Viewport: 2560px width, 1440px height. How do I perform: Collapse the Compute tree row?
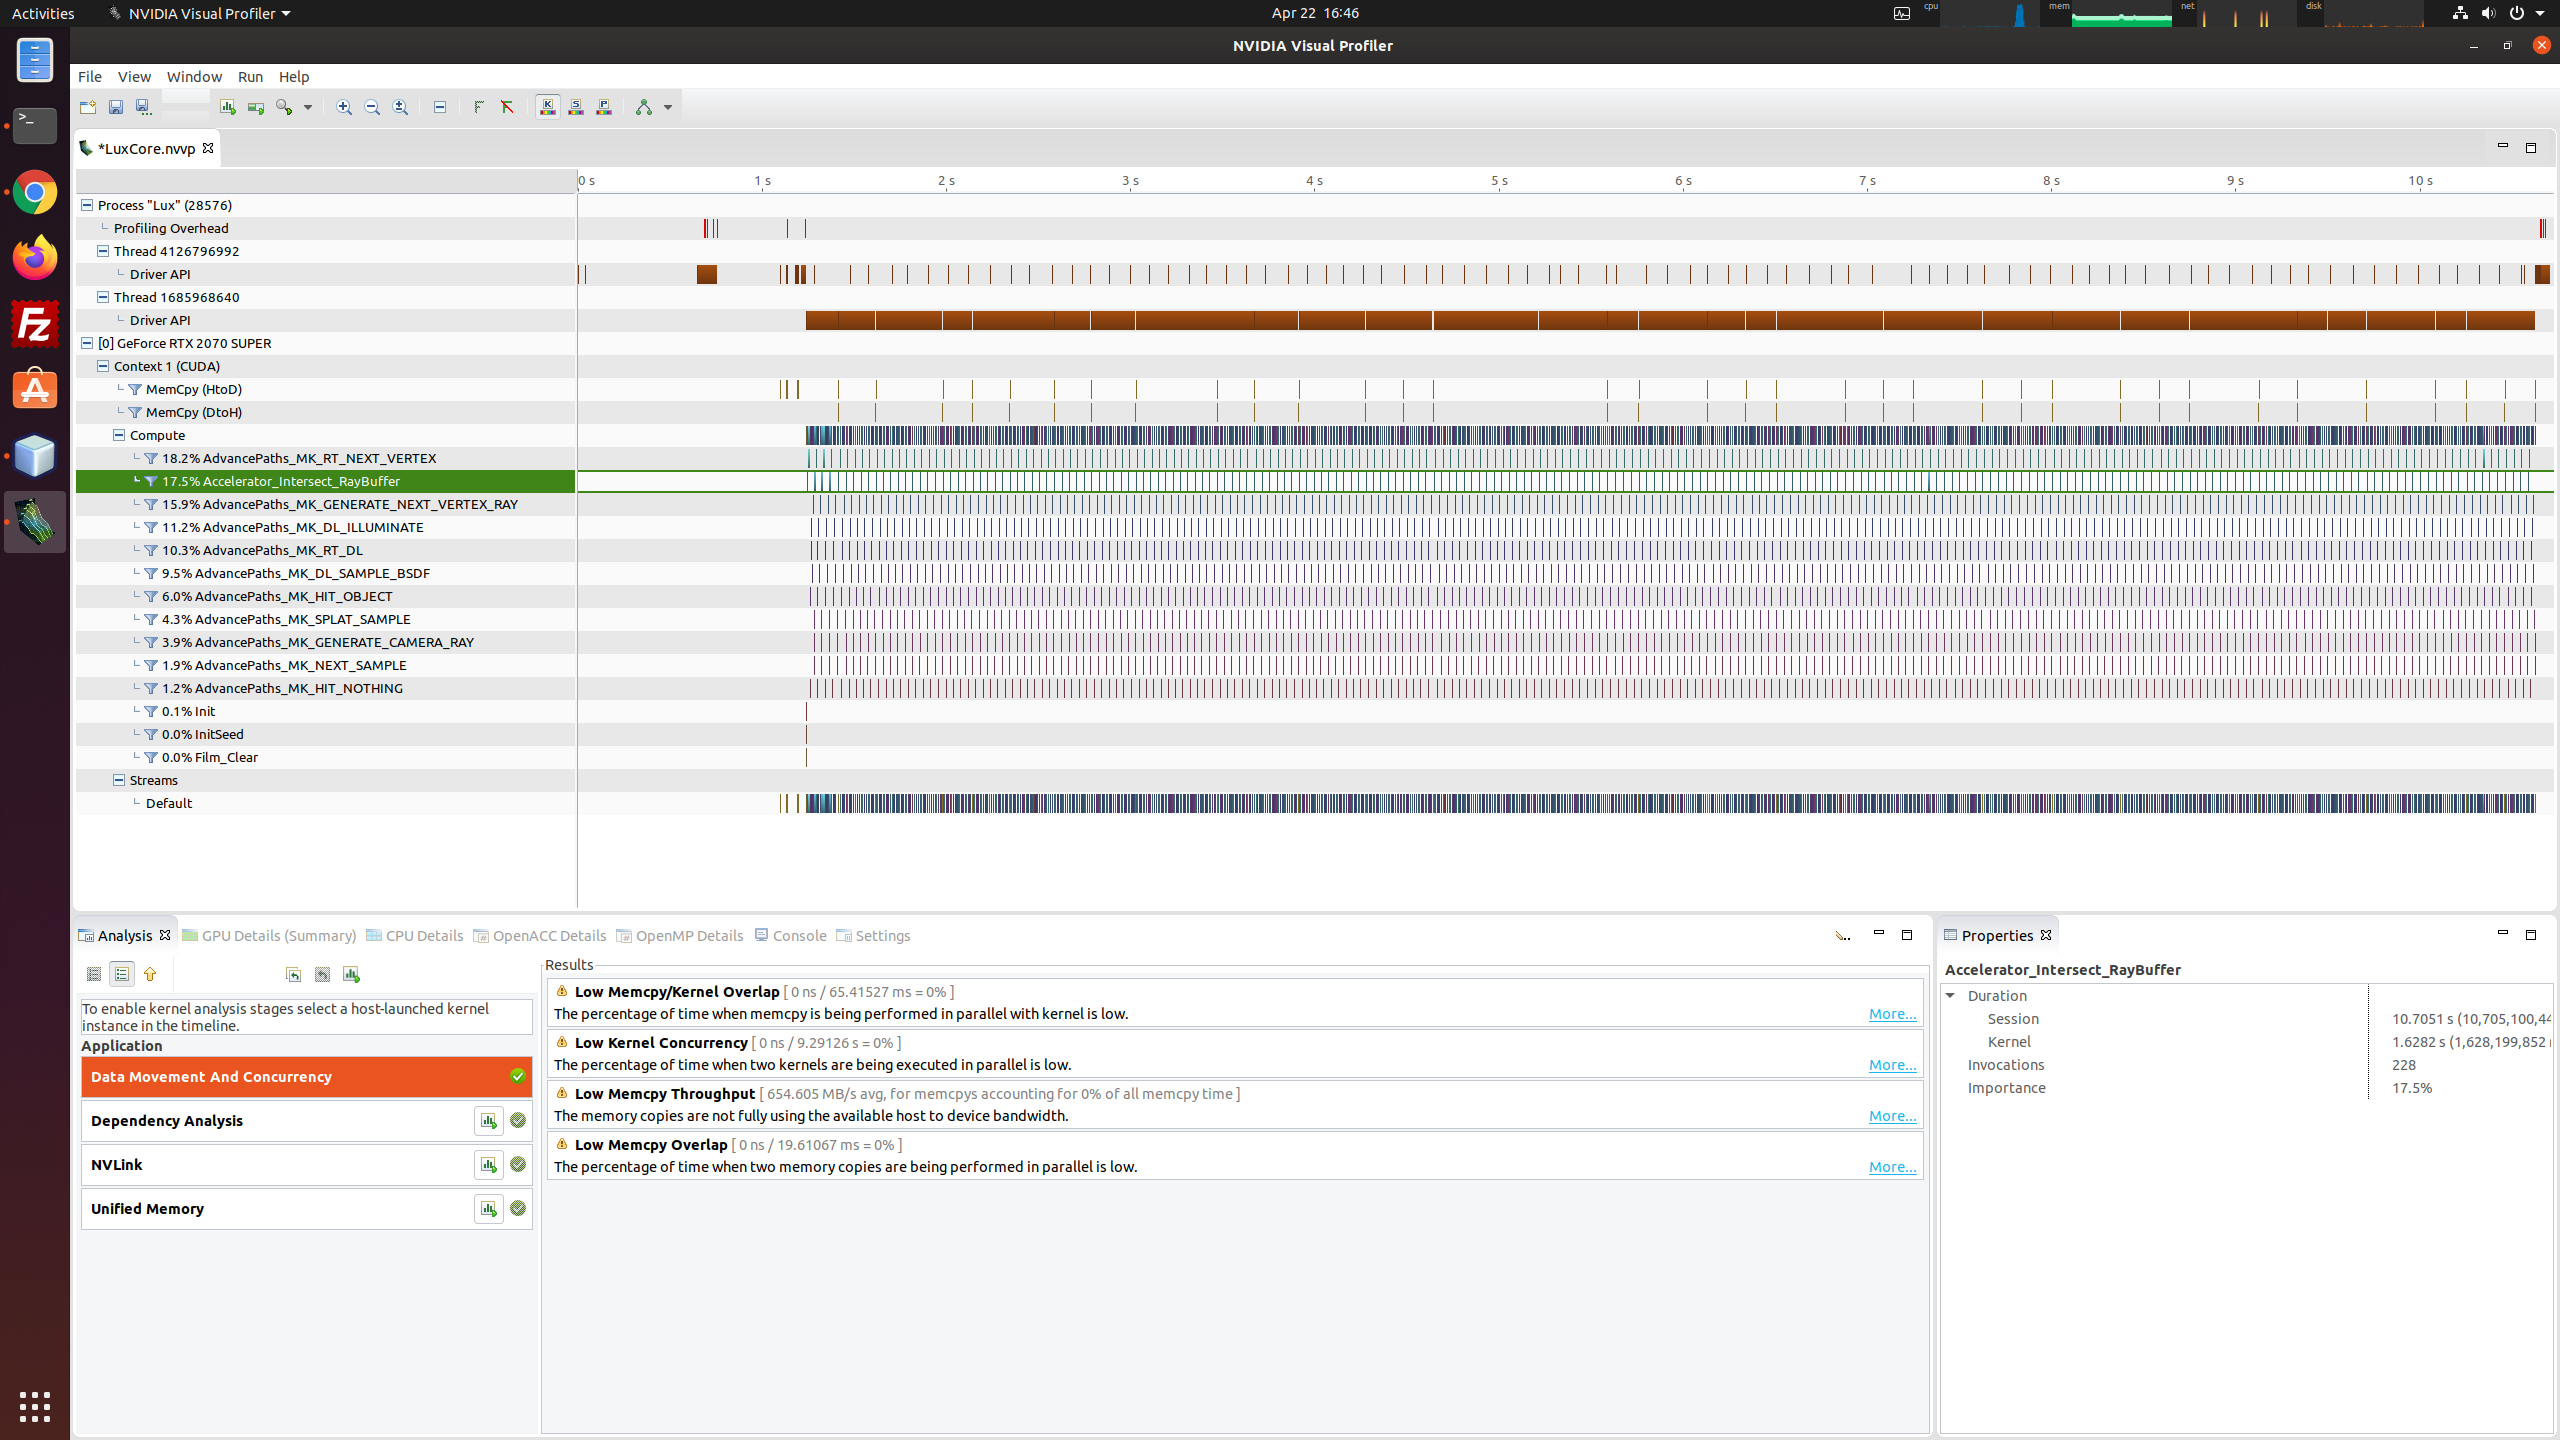(x=119, y=435)
